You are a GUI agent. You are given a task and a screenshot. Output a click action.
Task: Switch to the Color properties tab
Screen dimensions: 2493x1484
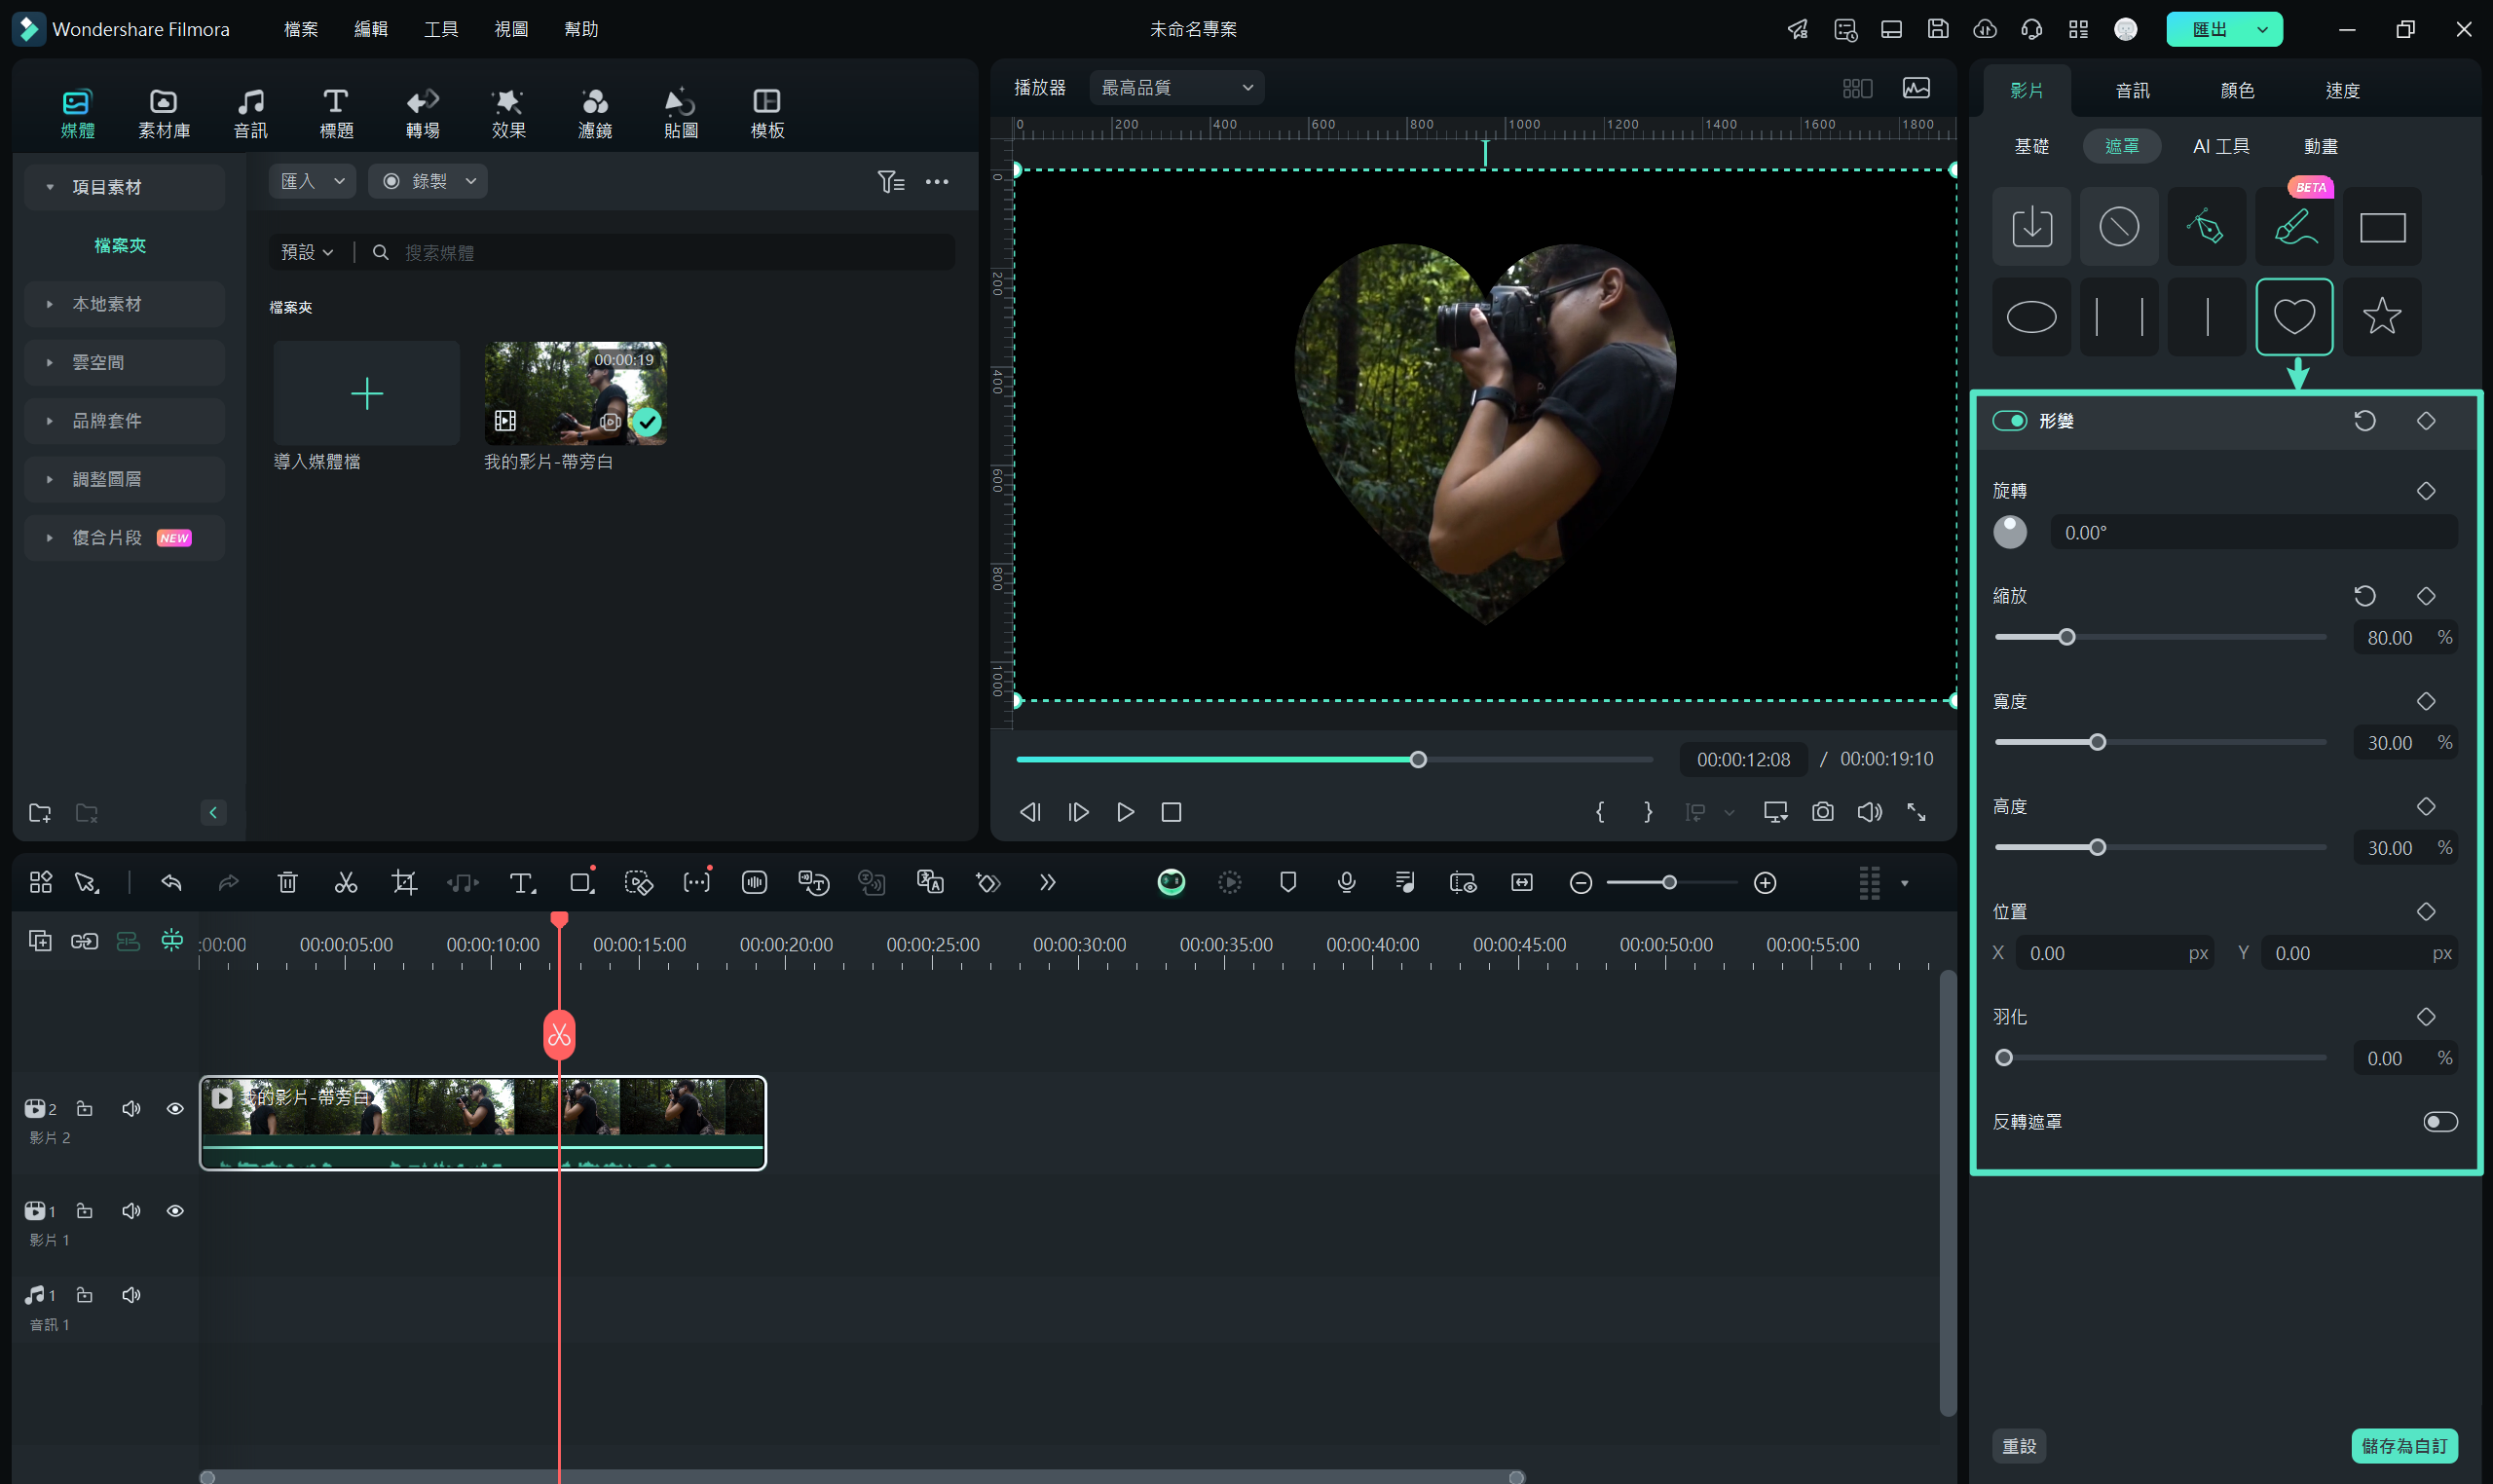point(2237,91)
